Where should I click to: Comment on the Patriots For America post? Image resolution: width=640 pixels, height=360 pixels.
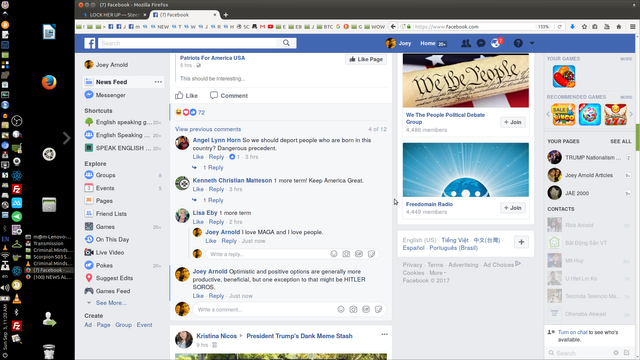point(229,96)
